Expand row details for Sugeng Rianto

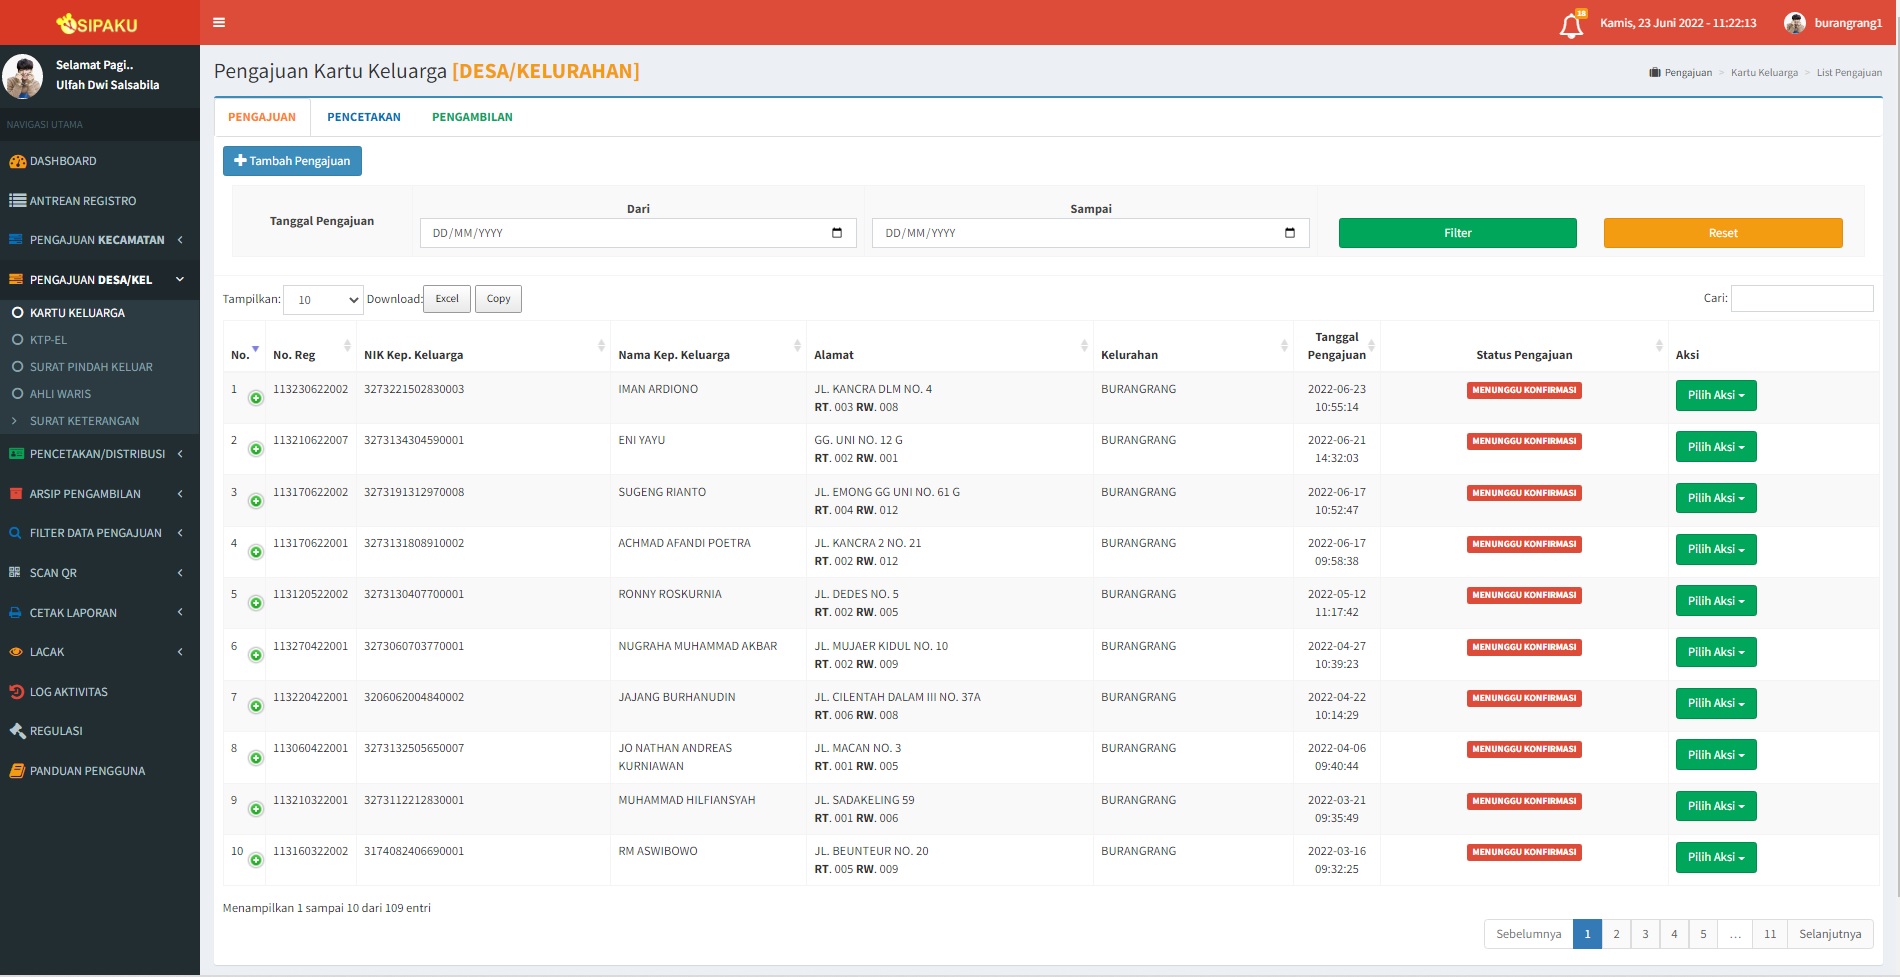click(256, 501)
